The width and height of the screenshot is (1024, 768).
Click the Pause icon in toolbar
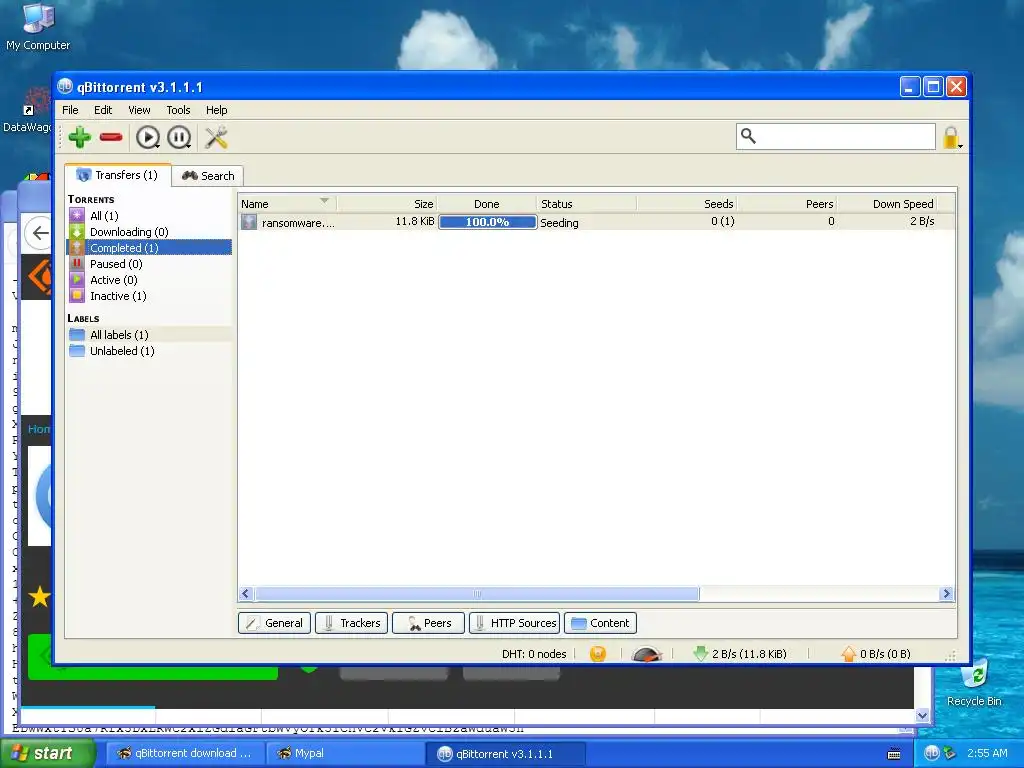click(179, 137)
